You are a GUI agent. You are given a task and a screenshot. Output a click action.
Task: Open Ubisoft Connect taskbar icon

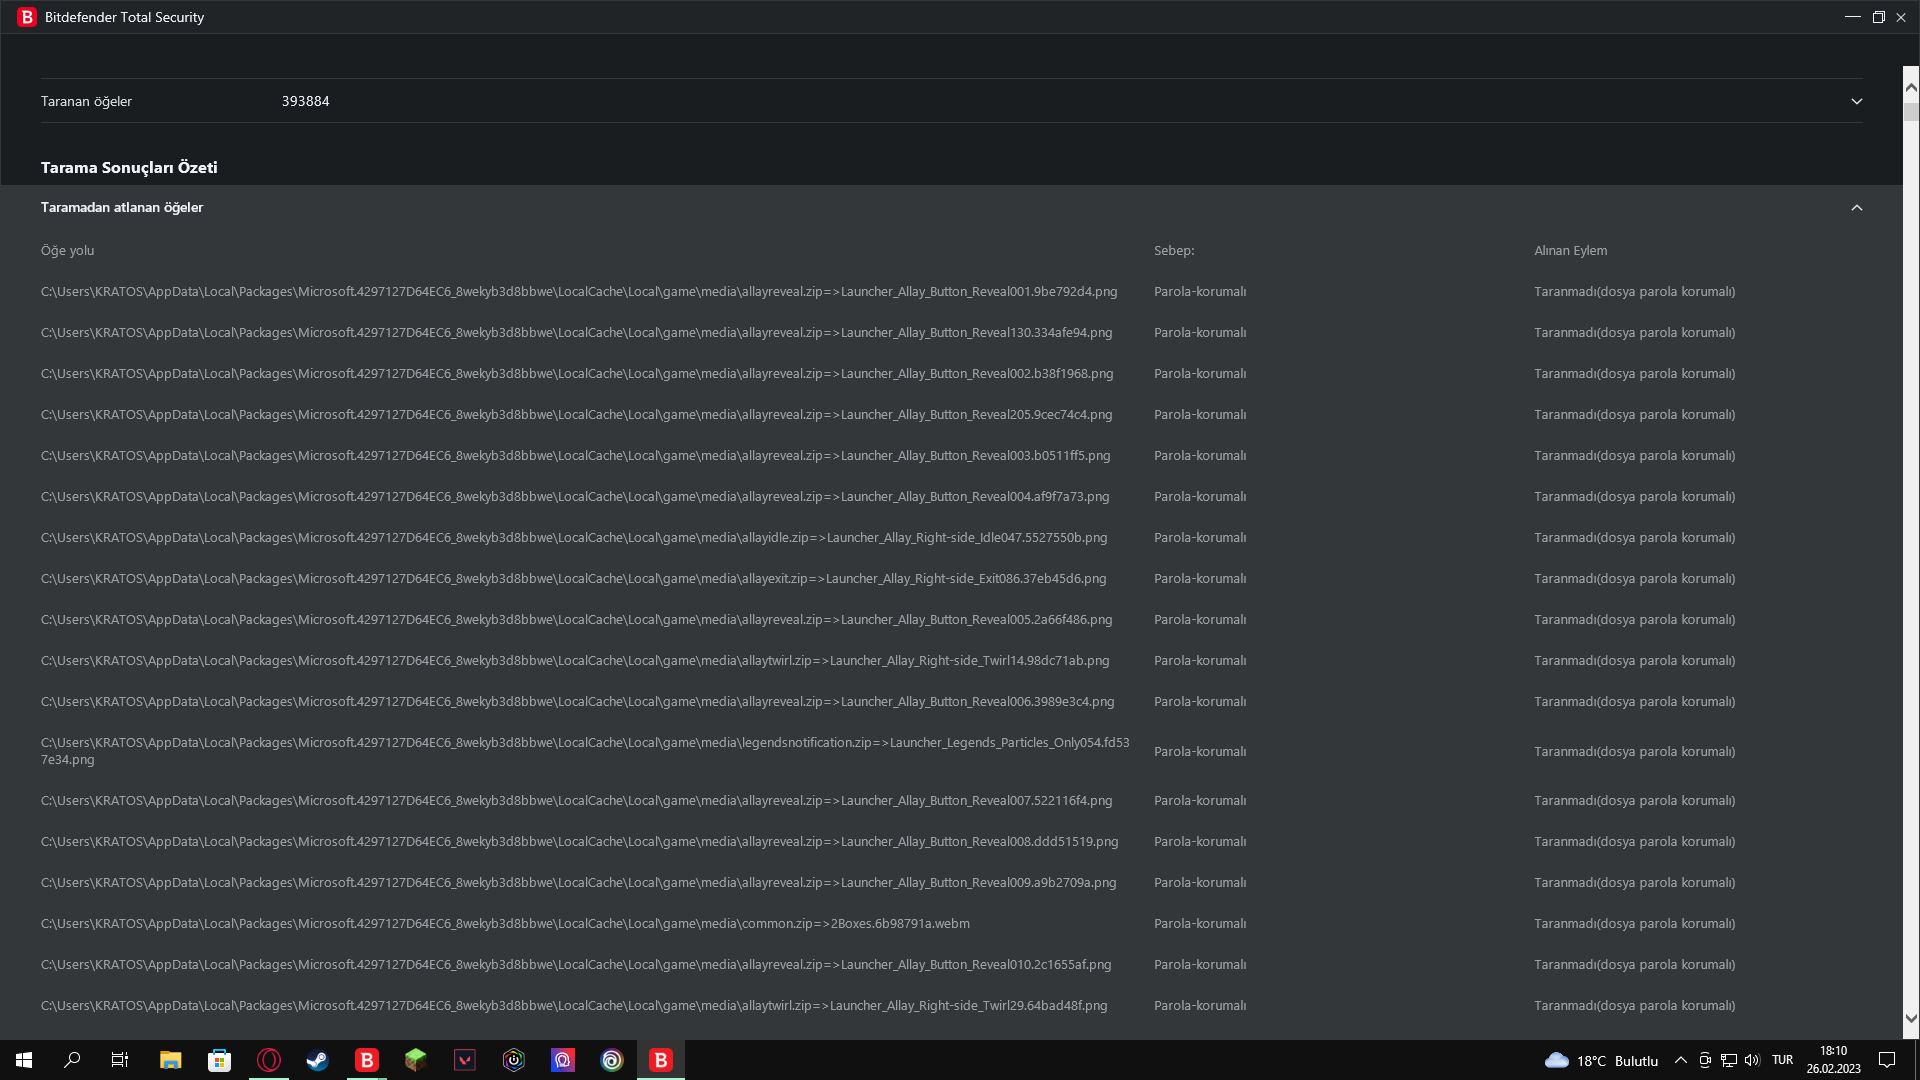coord(612,1060)
